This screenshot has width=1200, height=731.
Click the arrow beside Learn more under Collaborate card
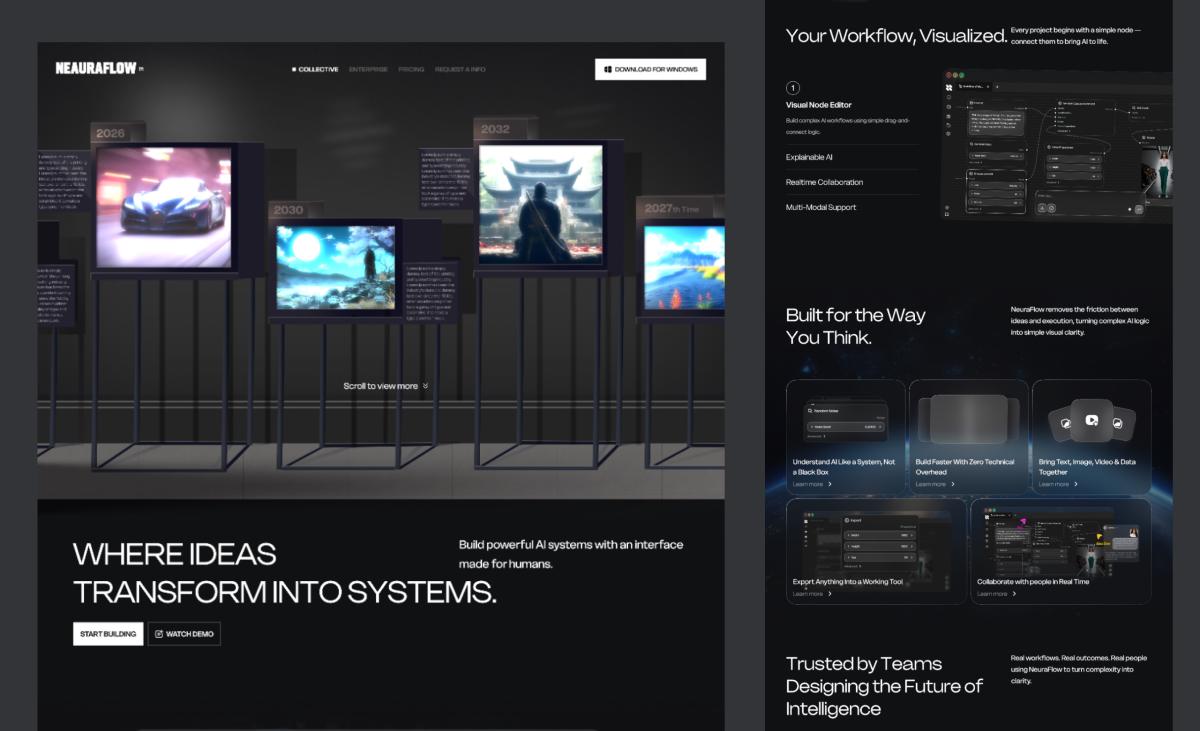1014,594
